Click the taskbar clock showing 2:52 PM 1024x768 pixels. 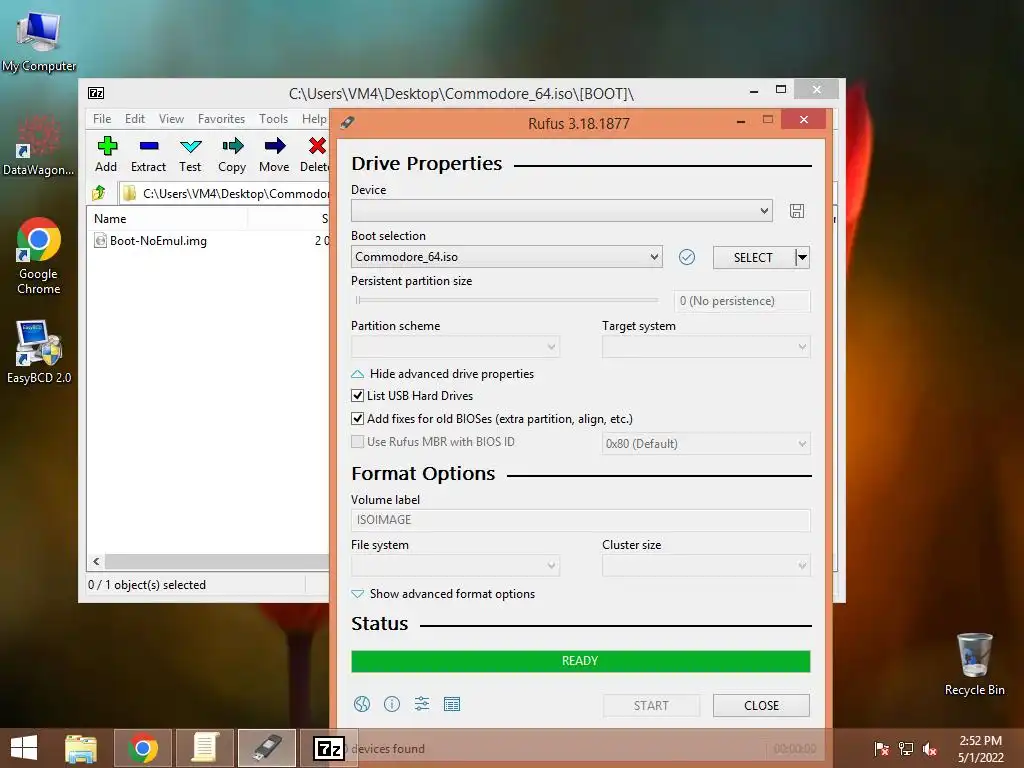[x=980, y=749]
